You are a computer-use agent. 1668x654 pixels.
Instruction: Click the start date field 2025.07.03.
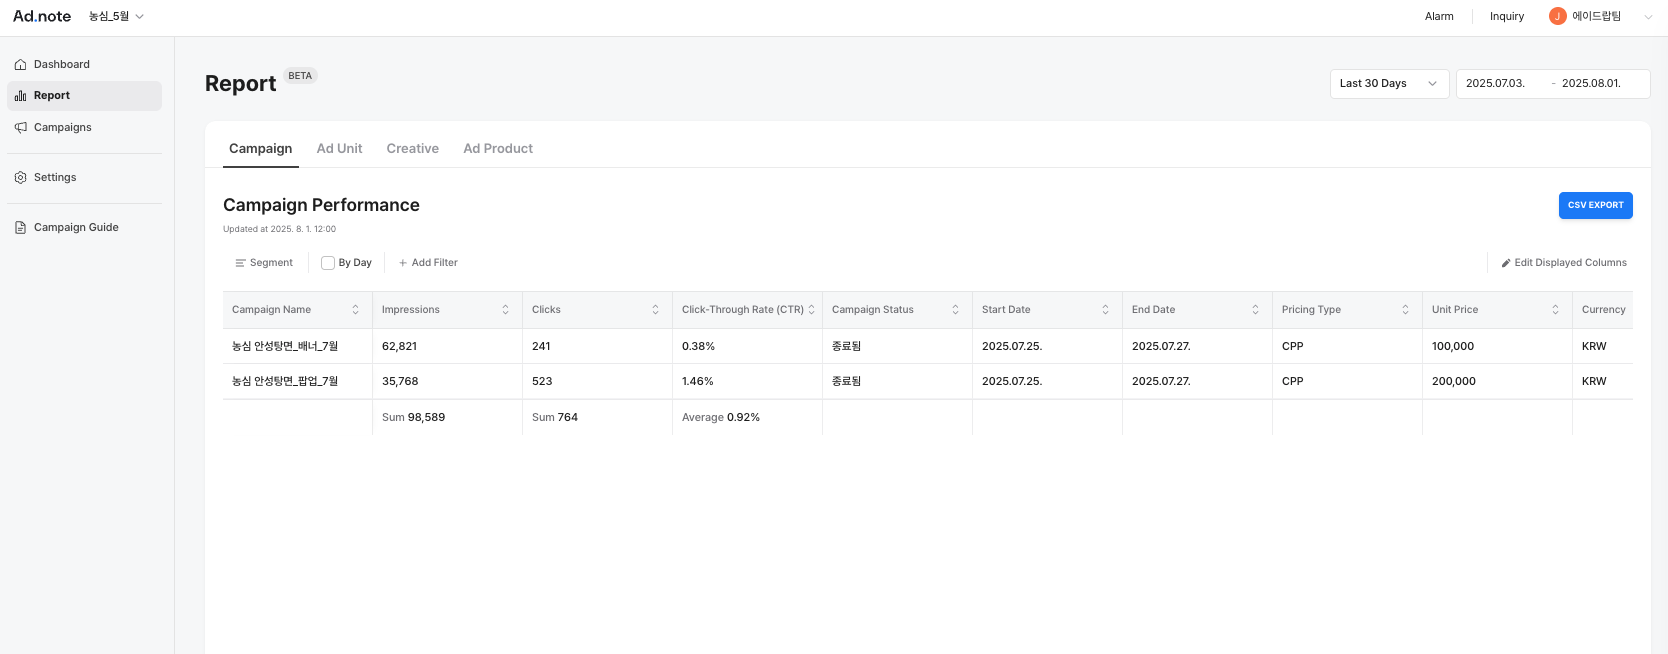[1495, 84]
